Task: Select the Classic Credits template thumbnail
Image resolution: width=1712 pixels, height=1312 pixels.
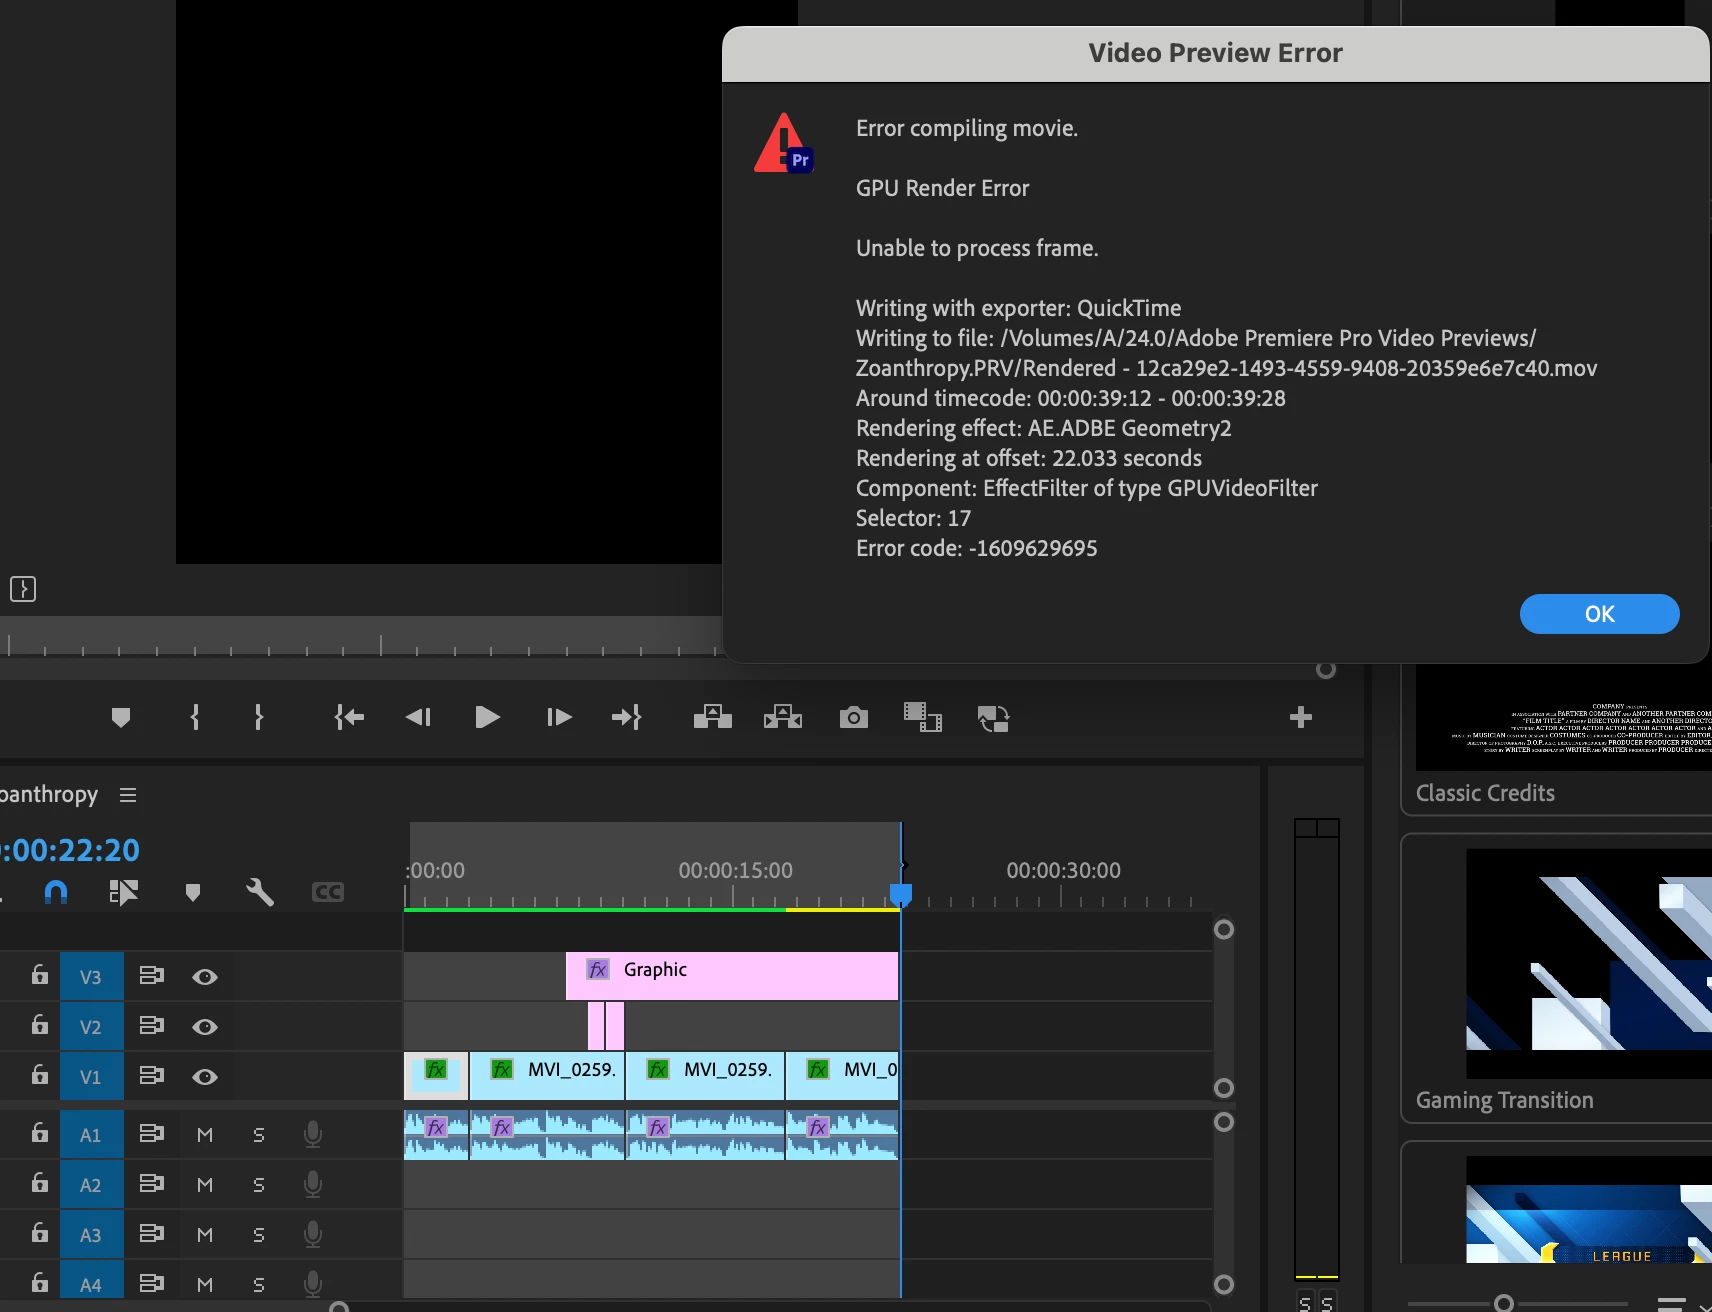Action: point(1564,717)
